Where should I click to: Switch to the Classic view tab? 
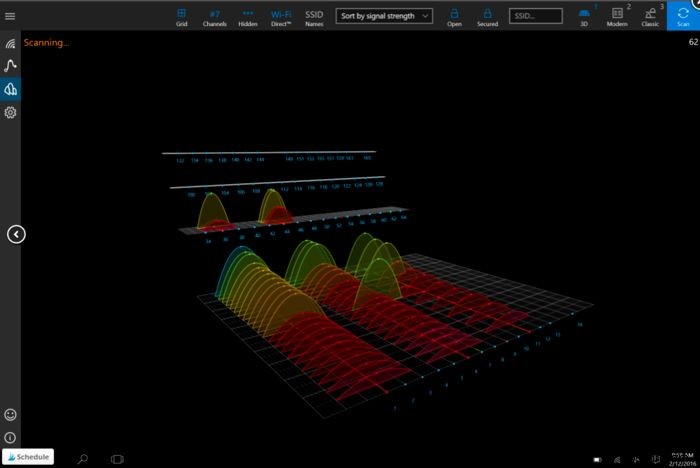[650, 16]
